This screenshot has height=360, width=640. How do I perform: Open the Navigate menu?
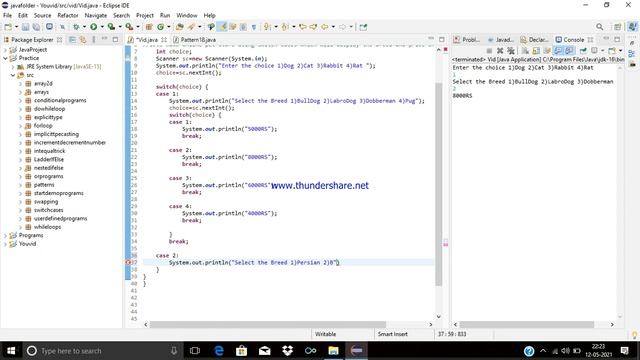point(96,15)
